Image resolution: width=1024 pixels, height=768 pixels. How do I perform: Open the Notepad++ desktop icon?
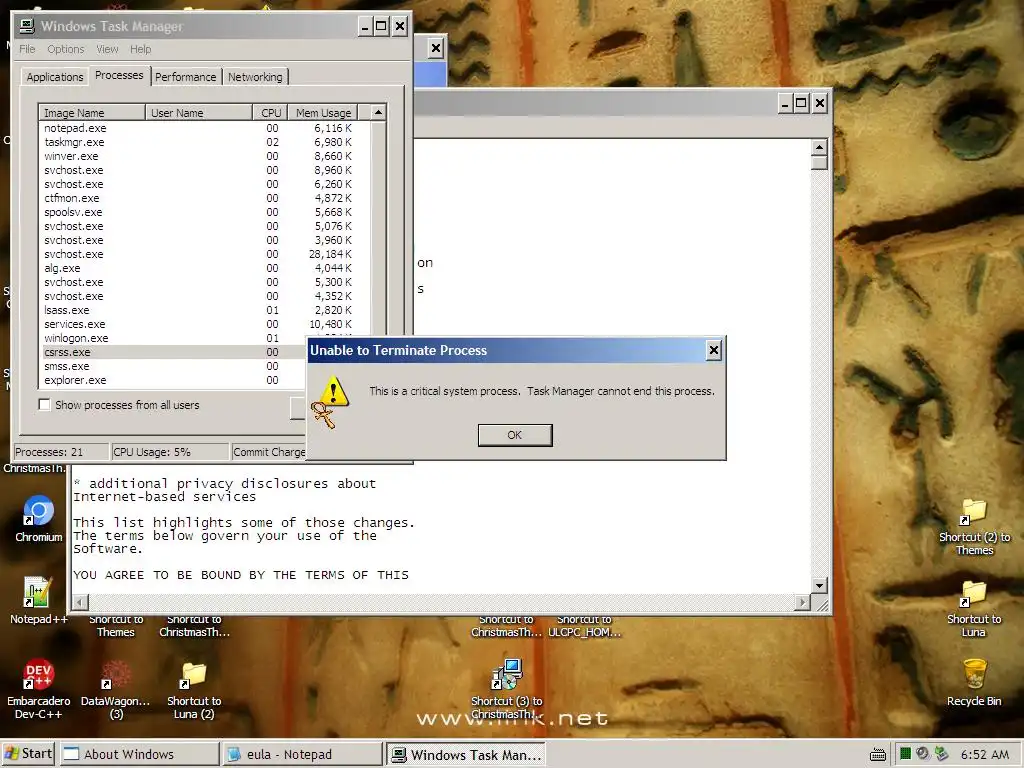[x=38, y=601]
